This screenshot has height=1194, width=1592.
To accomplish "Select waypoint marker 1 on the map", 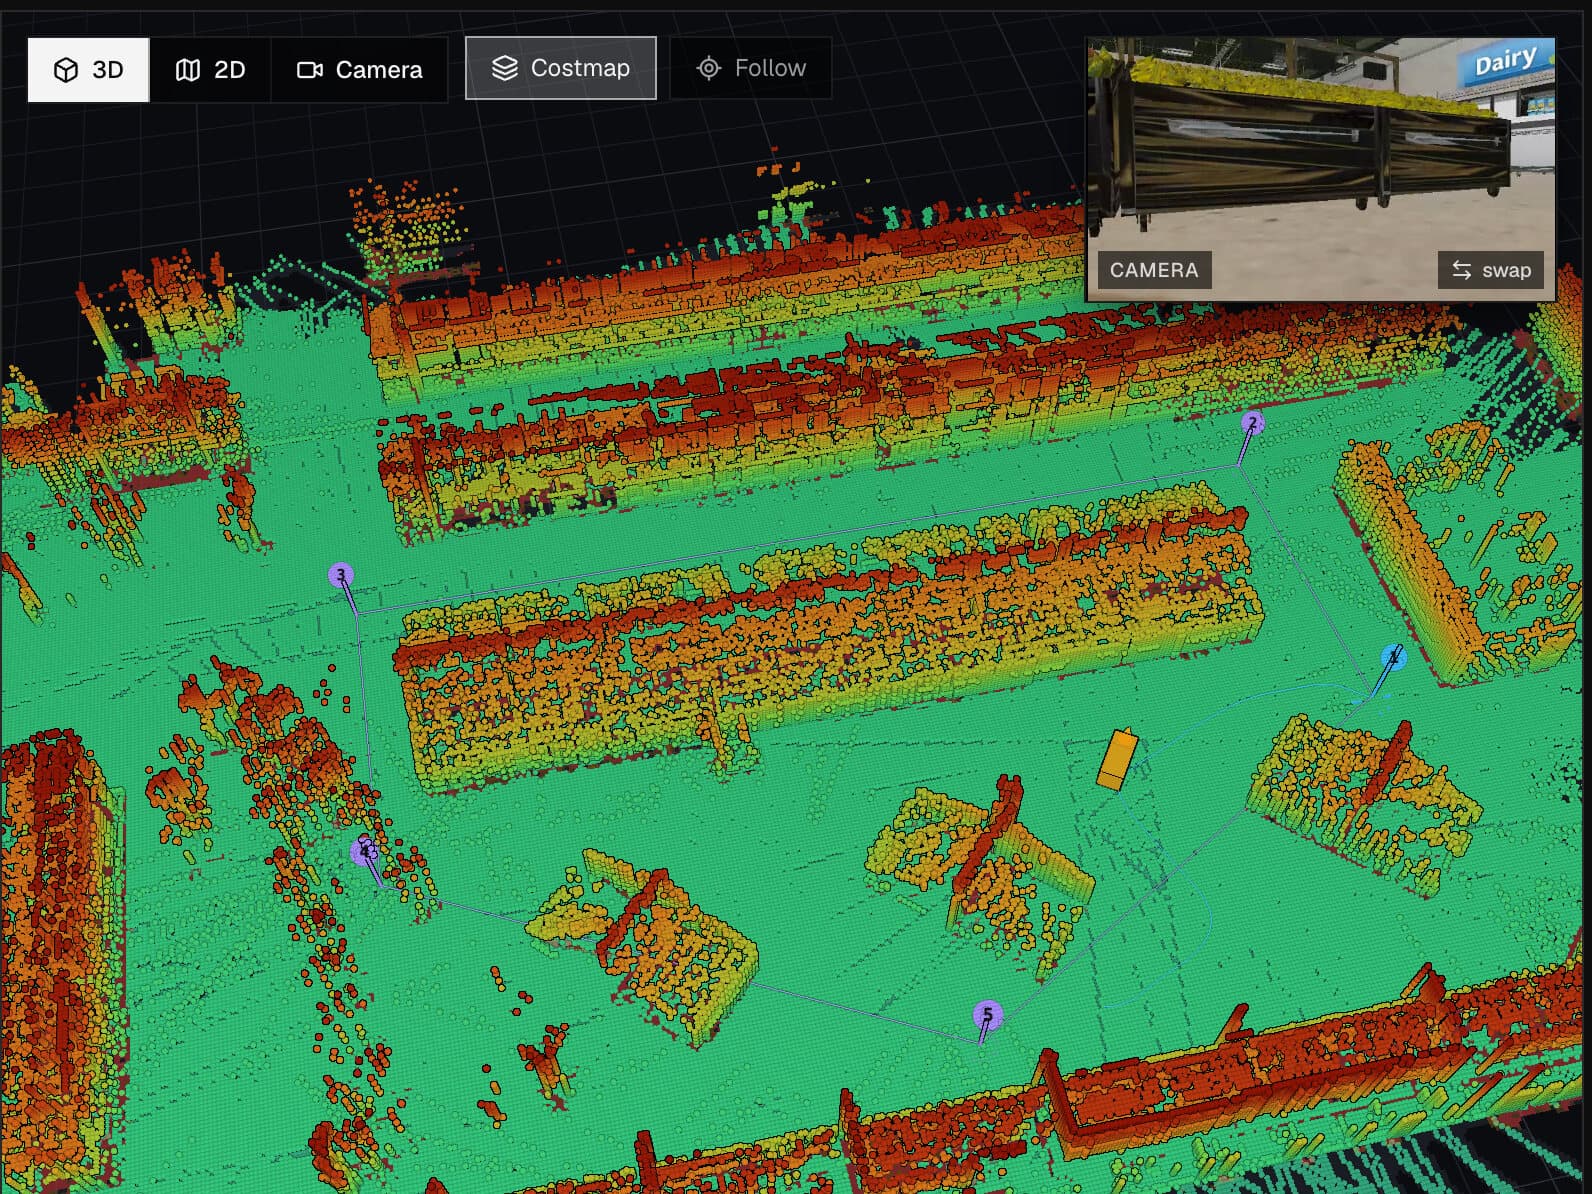I will coord(1393,657).
